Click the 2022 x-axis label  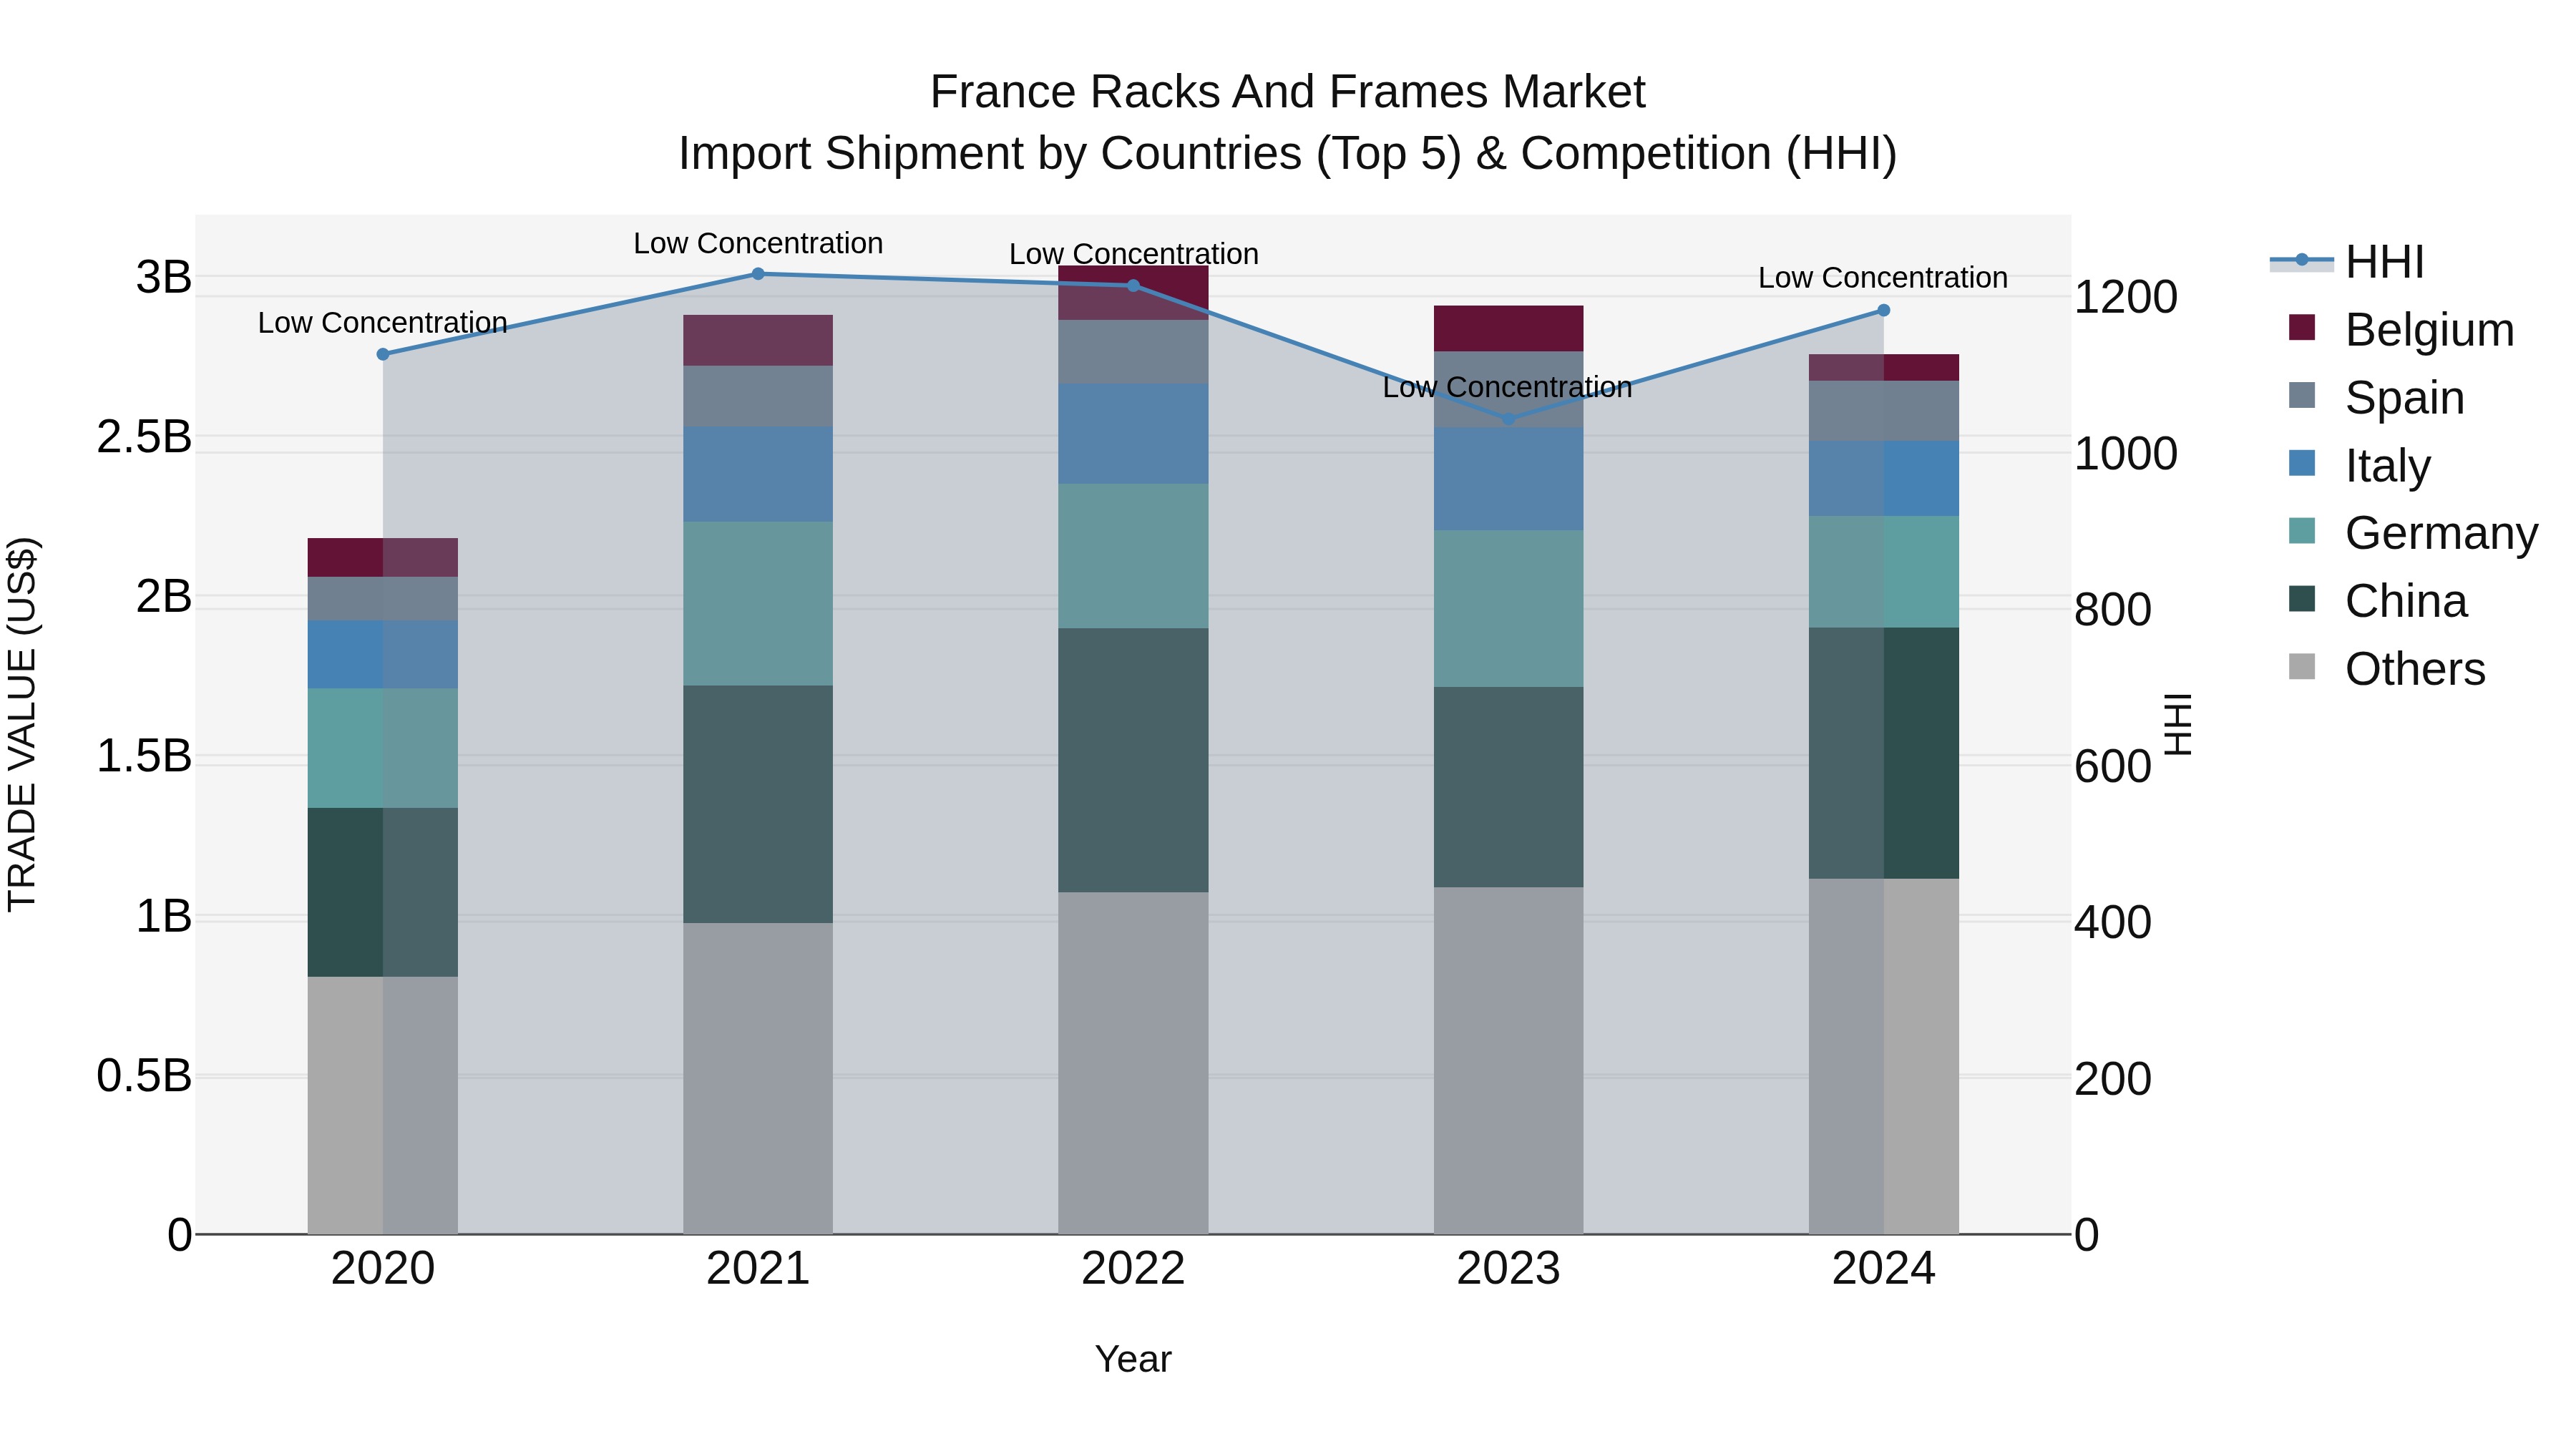(1134, 1269)
